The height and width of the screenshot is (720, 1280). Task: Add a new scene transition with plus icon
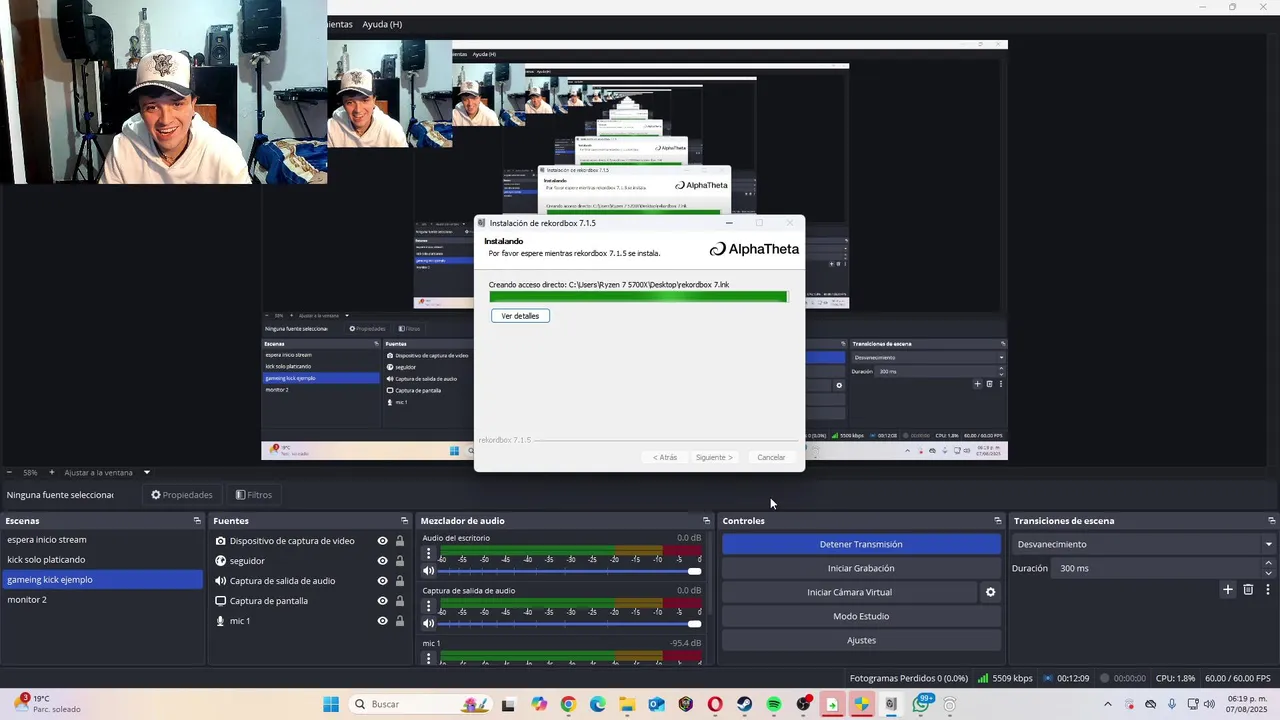point(1228,590)
